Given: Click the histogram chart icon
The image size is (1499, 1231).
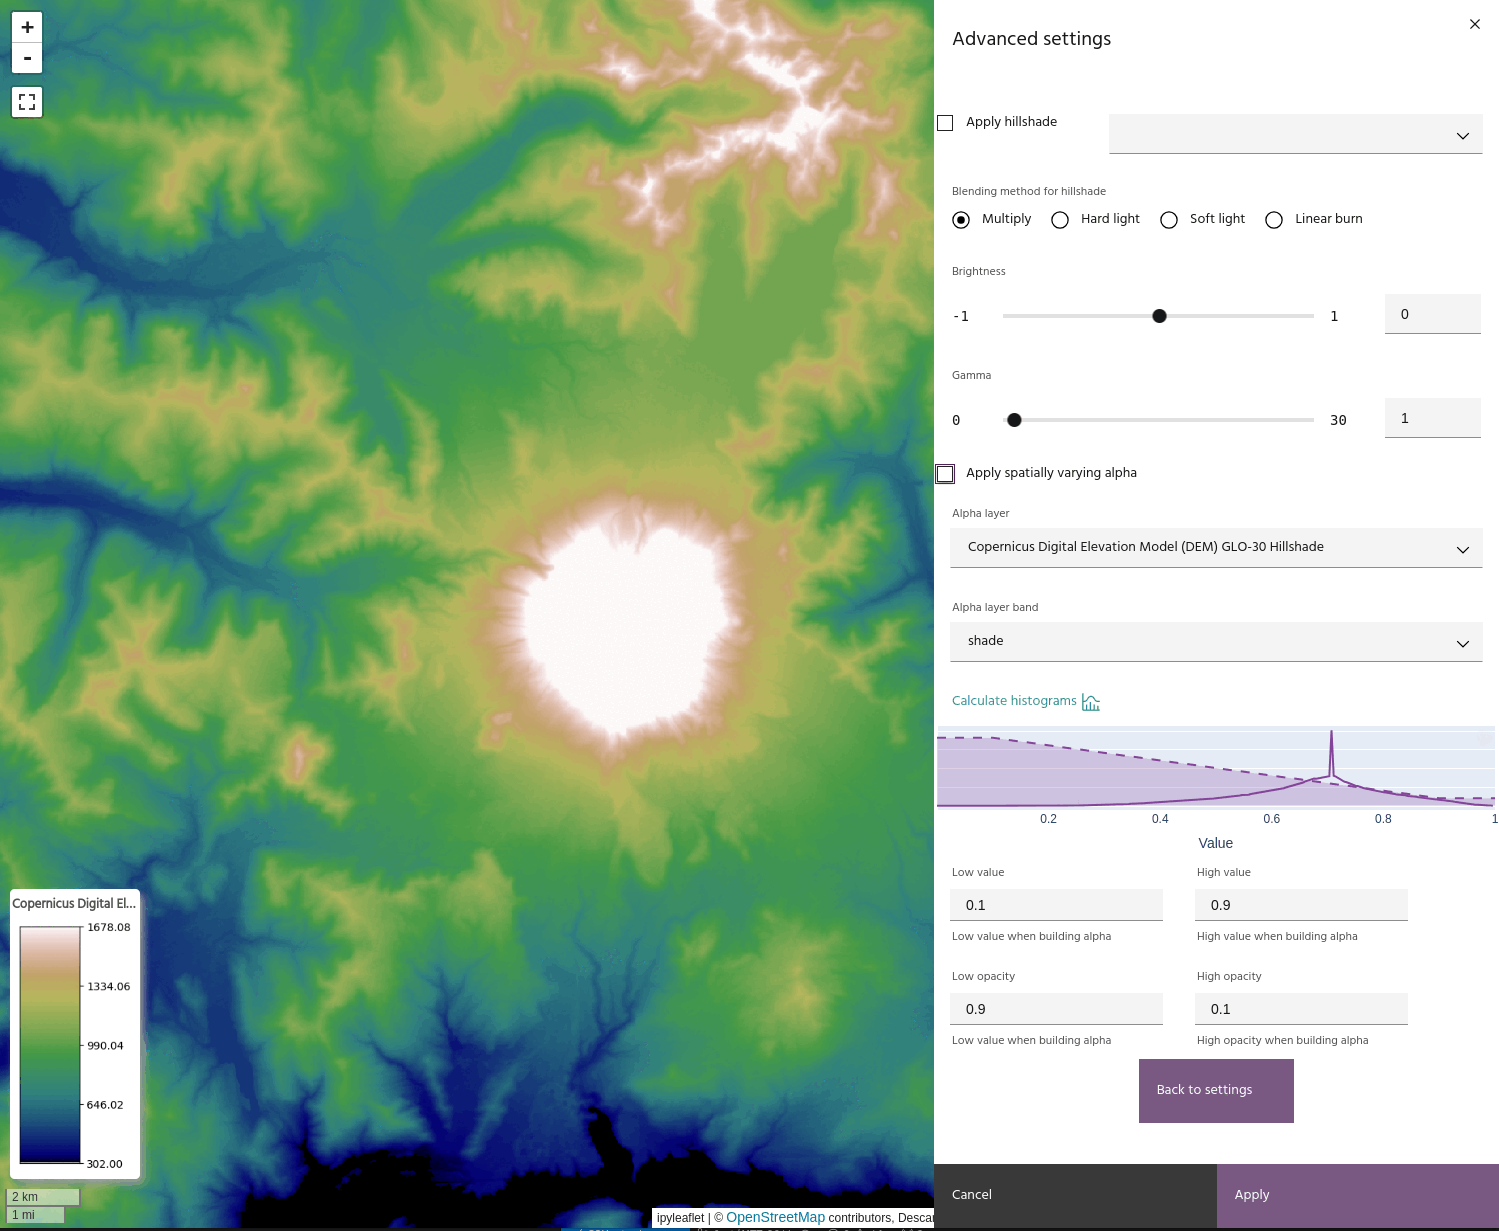Looking at the screenshot, I should 1091,702.
